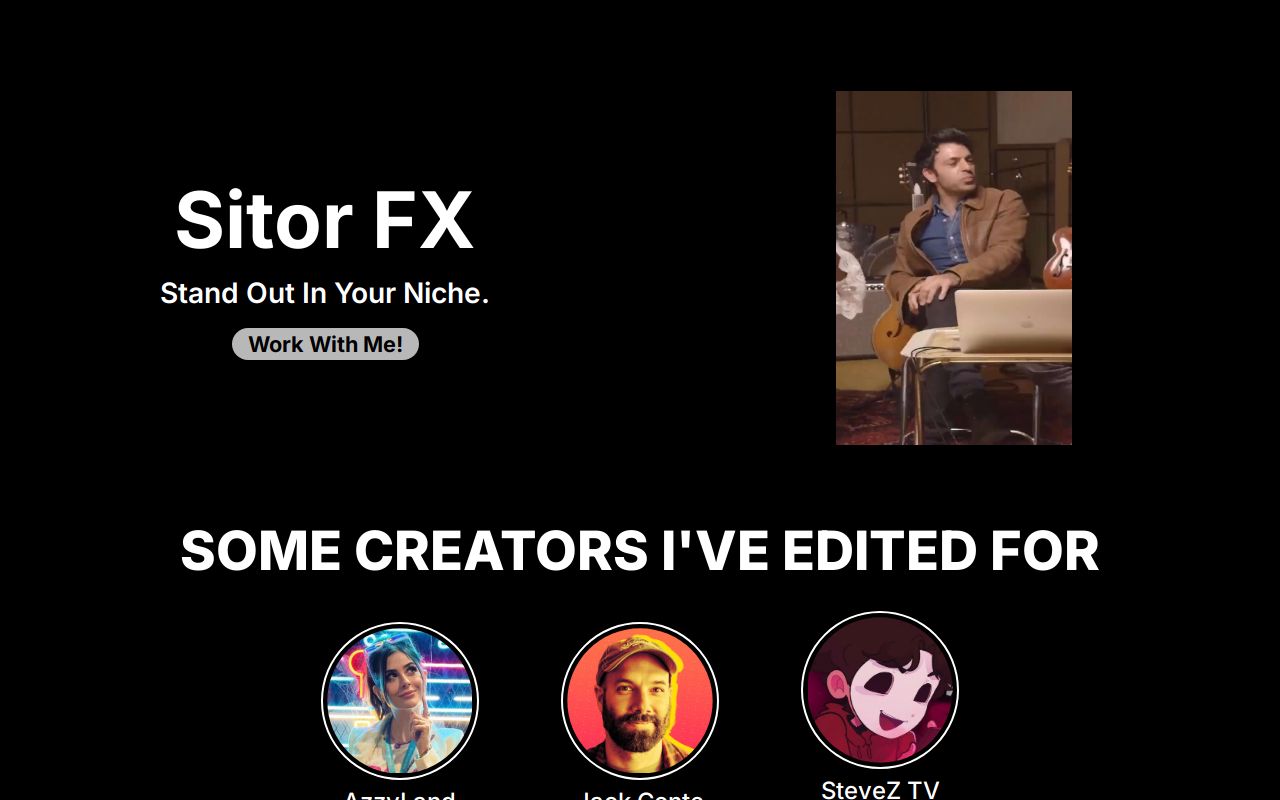Screen dimensions: 1280x800
Task: Open the AzzyLand name link
Action: 400,797
